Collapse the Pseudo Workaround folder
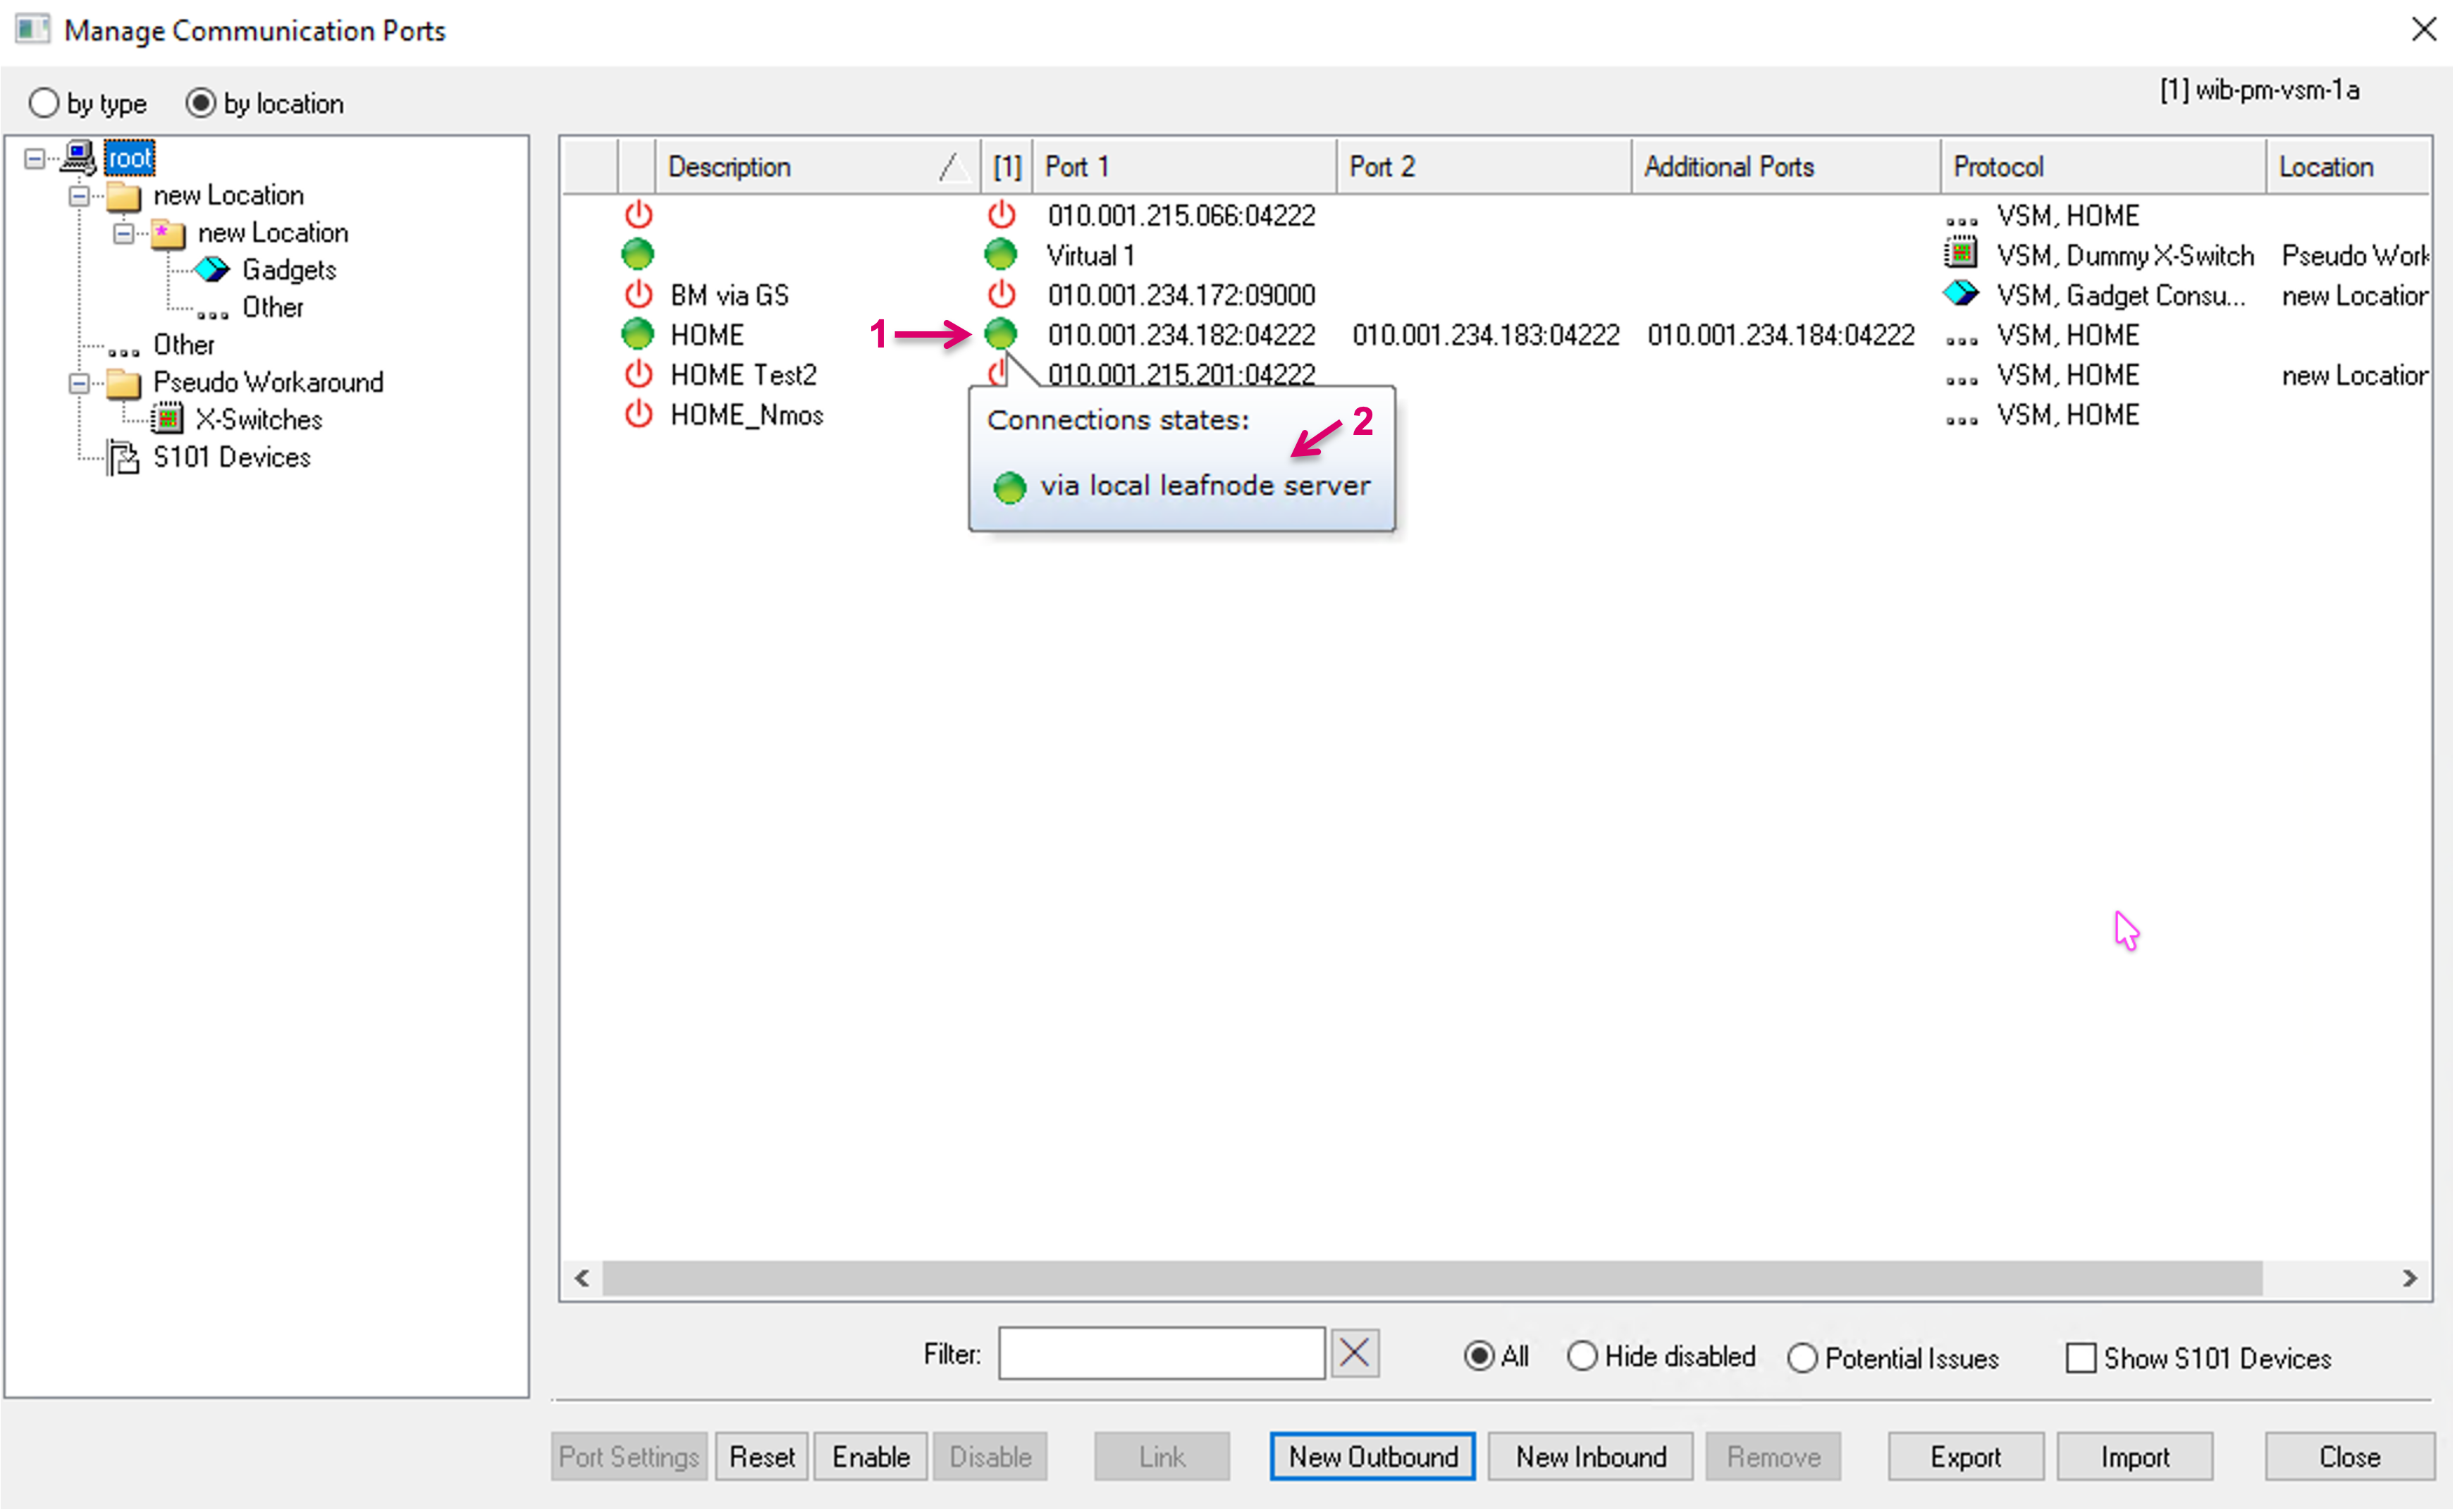This screenshot has width=2455, height=1512. [x=79, y=383]
